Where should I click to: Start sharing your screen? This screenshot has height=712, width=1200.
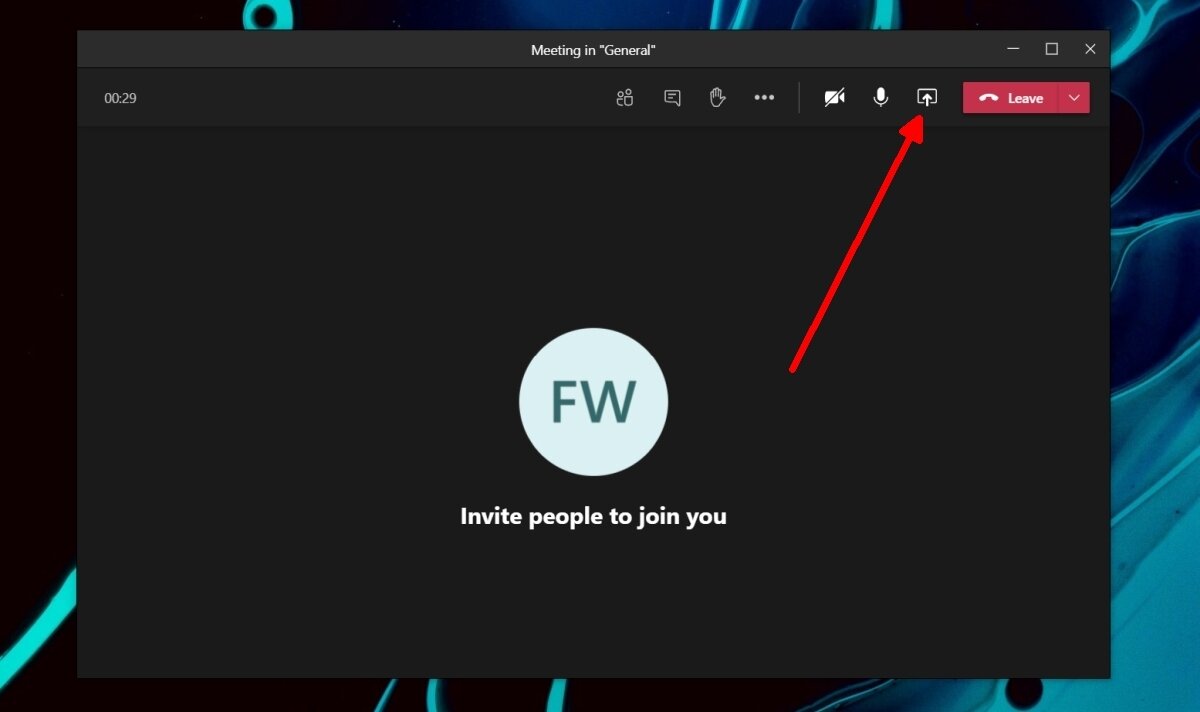tap(927, 97)
